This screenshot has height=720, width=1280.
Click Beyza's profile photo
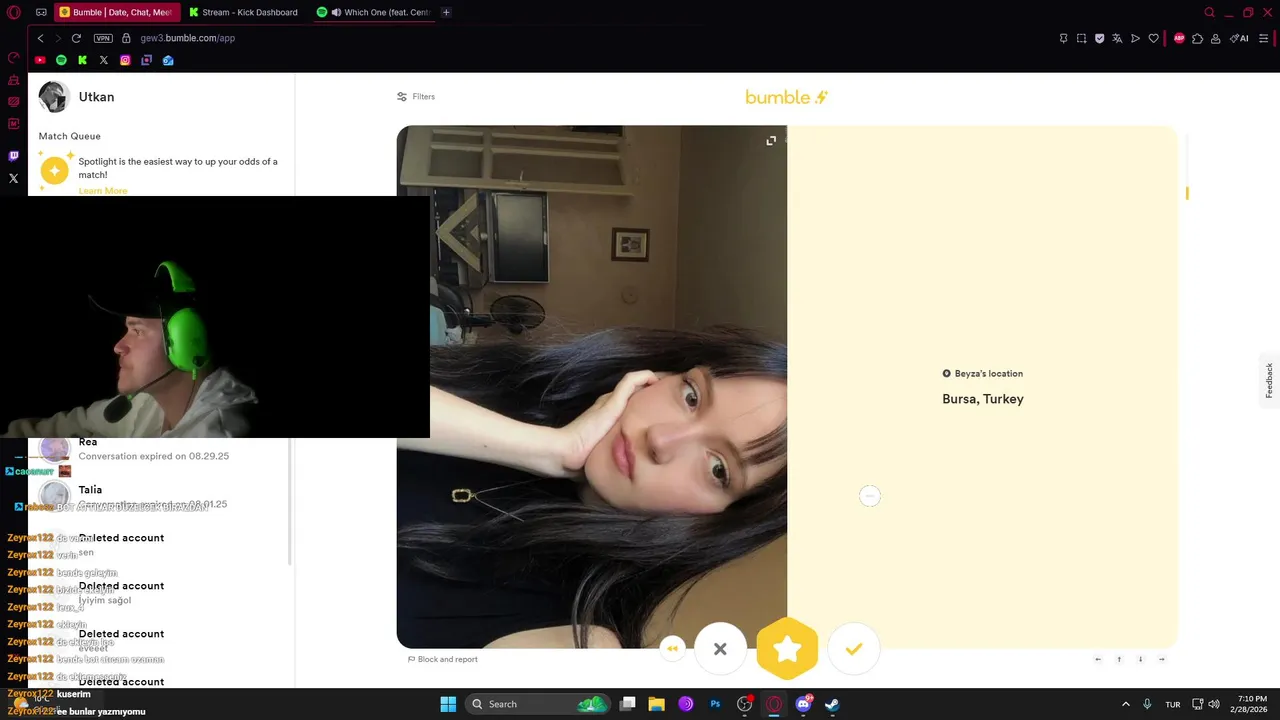[592, 387]
